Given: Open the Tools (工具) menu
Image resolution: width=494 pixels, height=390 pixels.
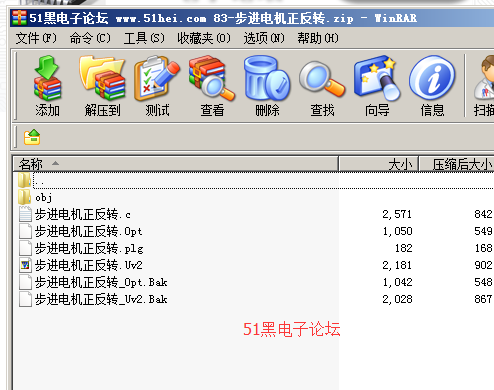Looking at the screenshot, I should point(144,38).
